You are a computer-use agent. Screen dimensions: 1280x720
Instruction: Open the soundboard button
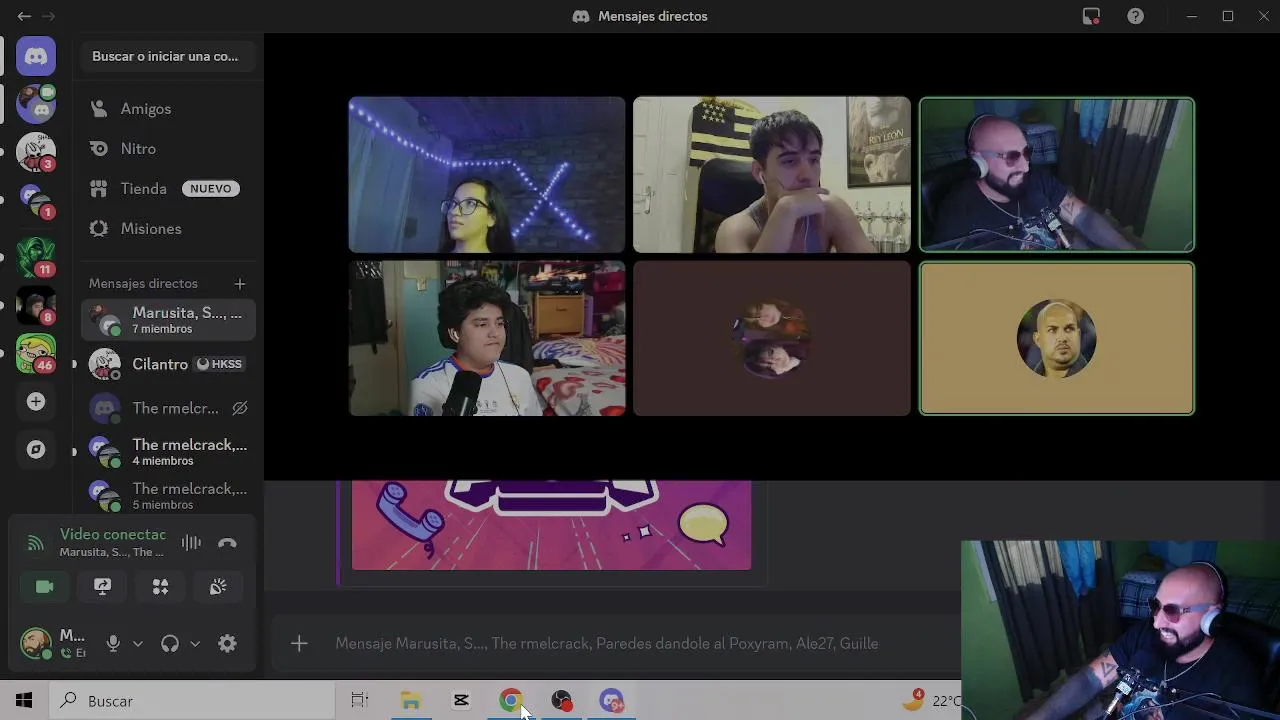tap(218, 587)
